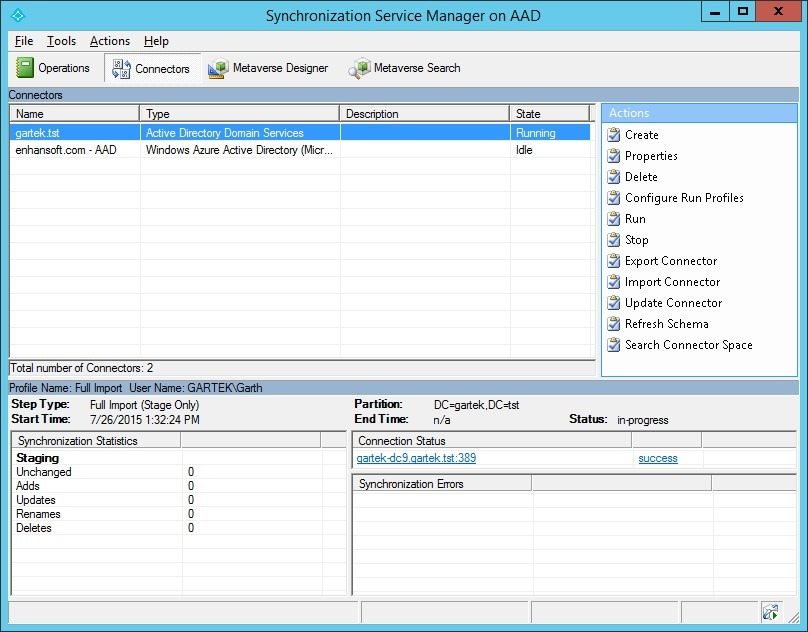The image size is (808, 632).
Task: Click the Metaverse Search icon
Action: coord(359,68)
